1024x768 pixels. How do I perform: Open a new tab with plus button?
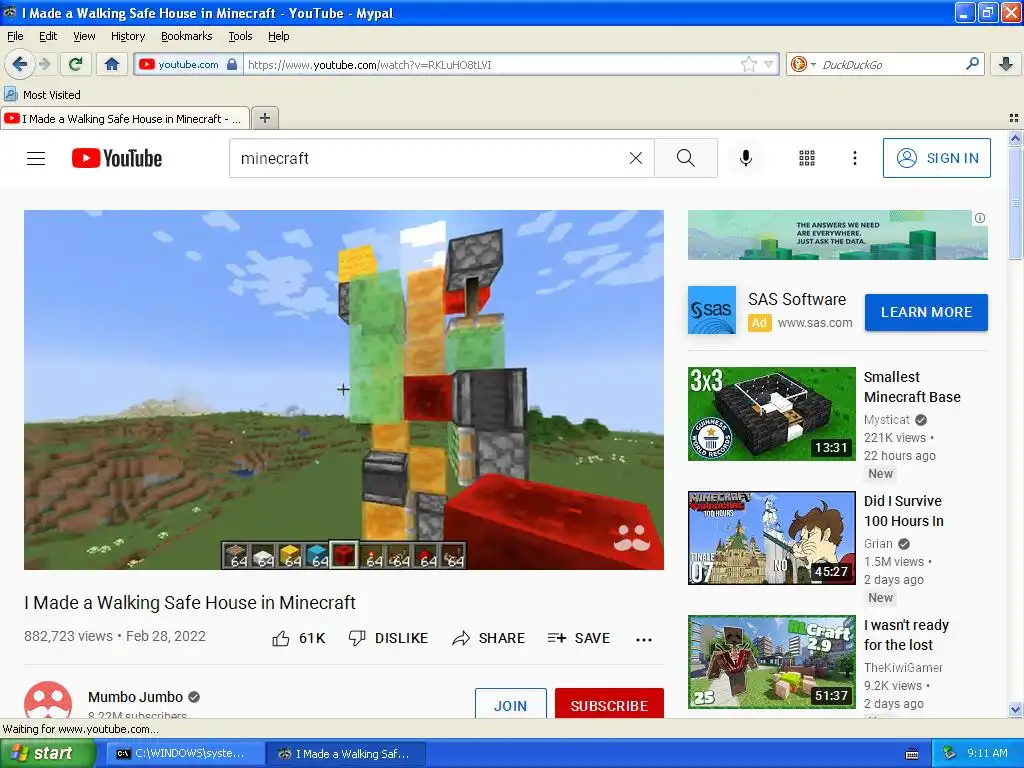coord(264,118)
